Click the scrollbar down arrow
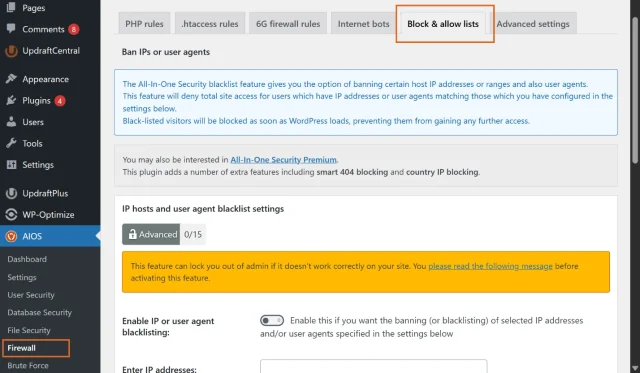The width and height of the screenshot is (640, 373). click(635, 368)
